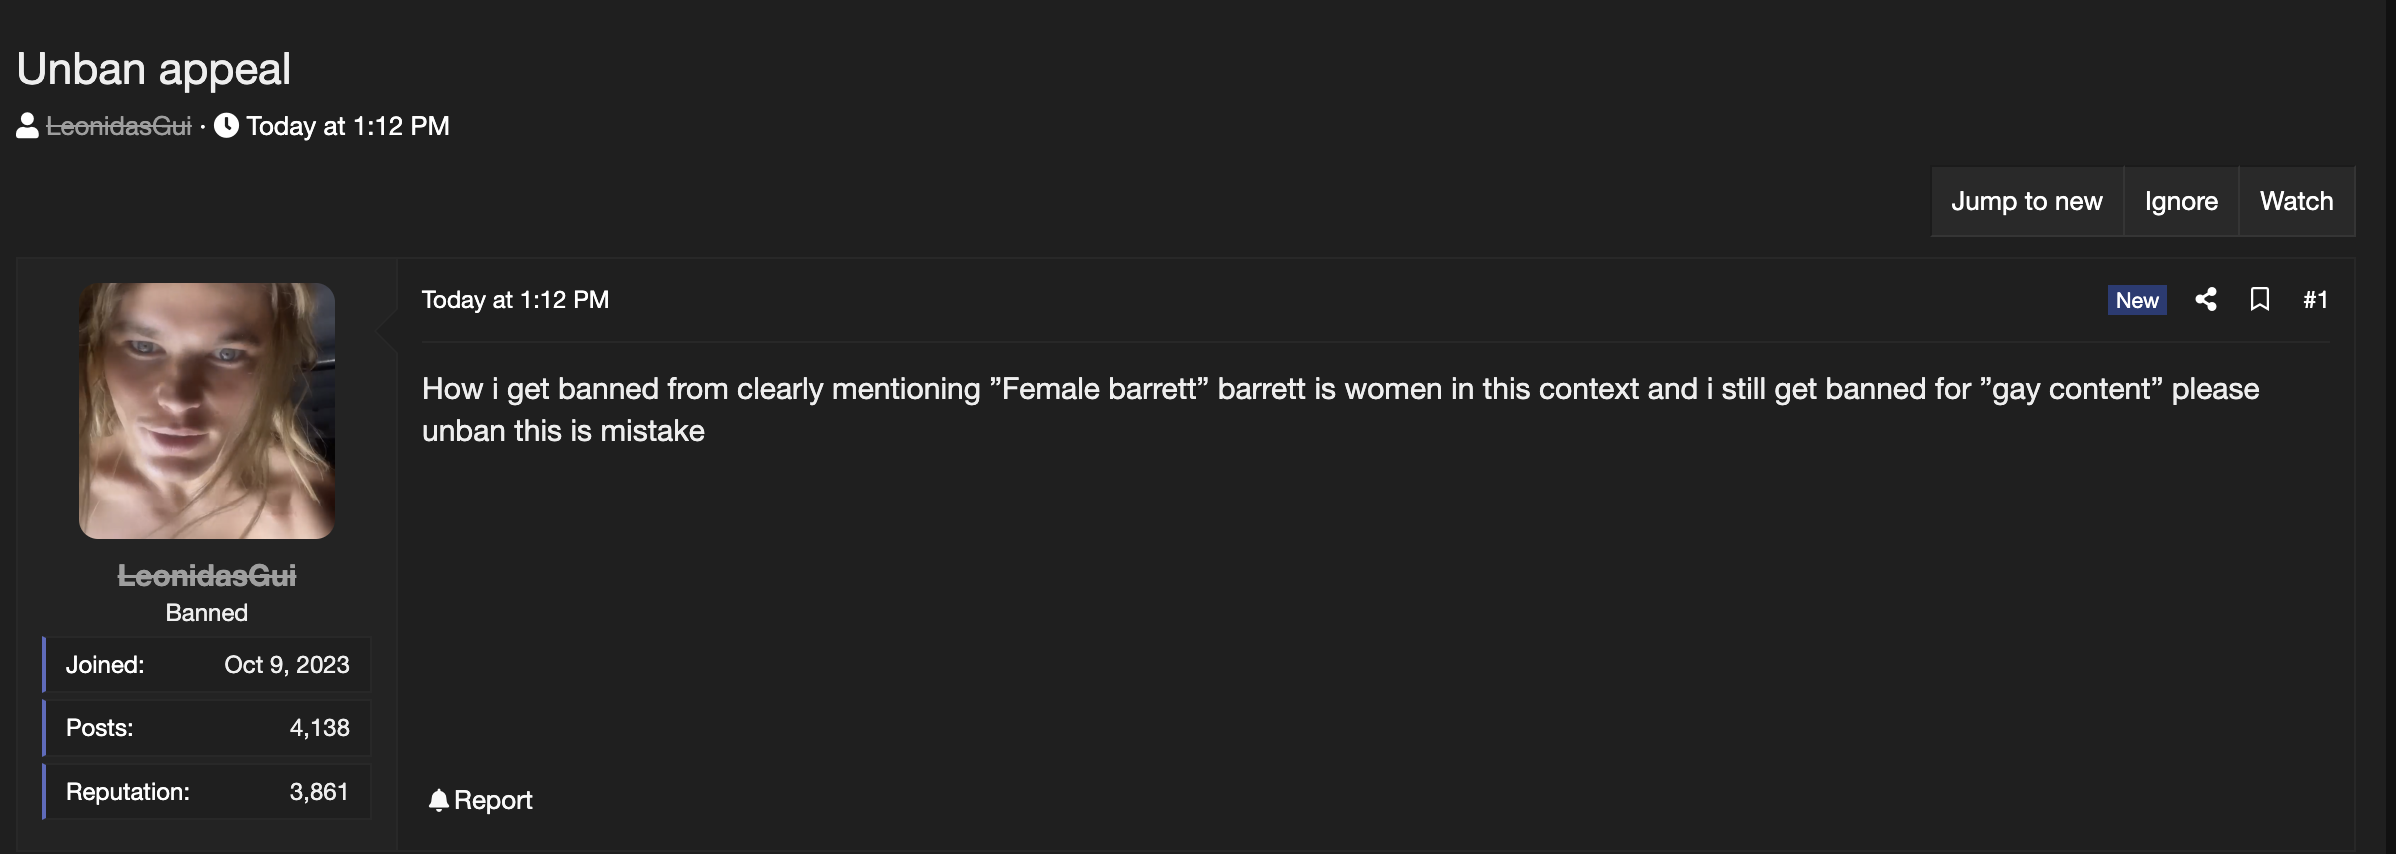Screen dimensions: 2396x854
Task: Click the clock icon near thread date
Action: [227, 126]
